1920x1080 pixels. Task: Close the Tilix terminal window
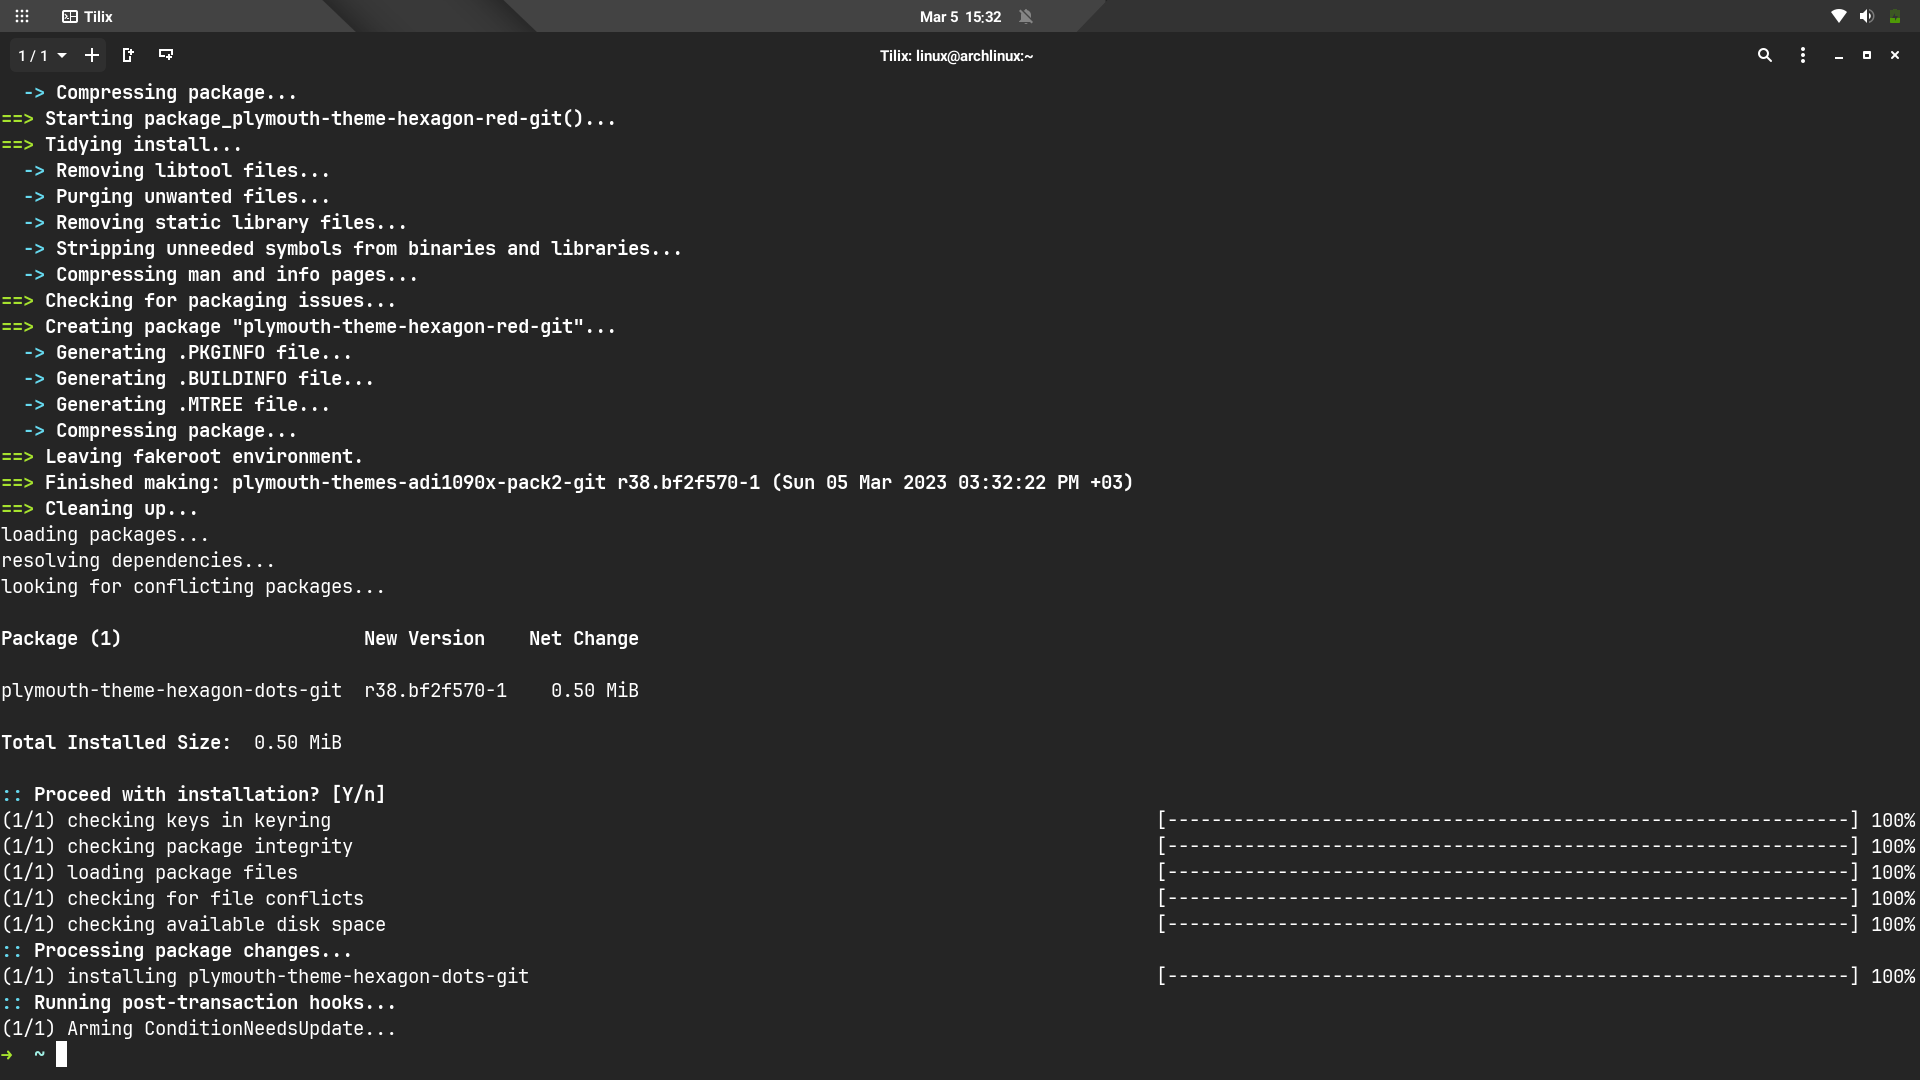1894,55
